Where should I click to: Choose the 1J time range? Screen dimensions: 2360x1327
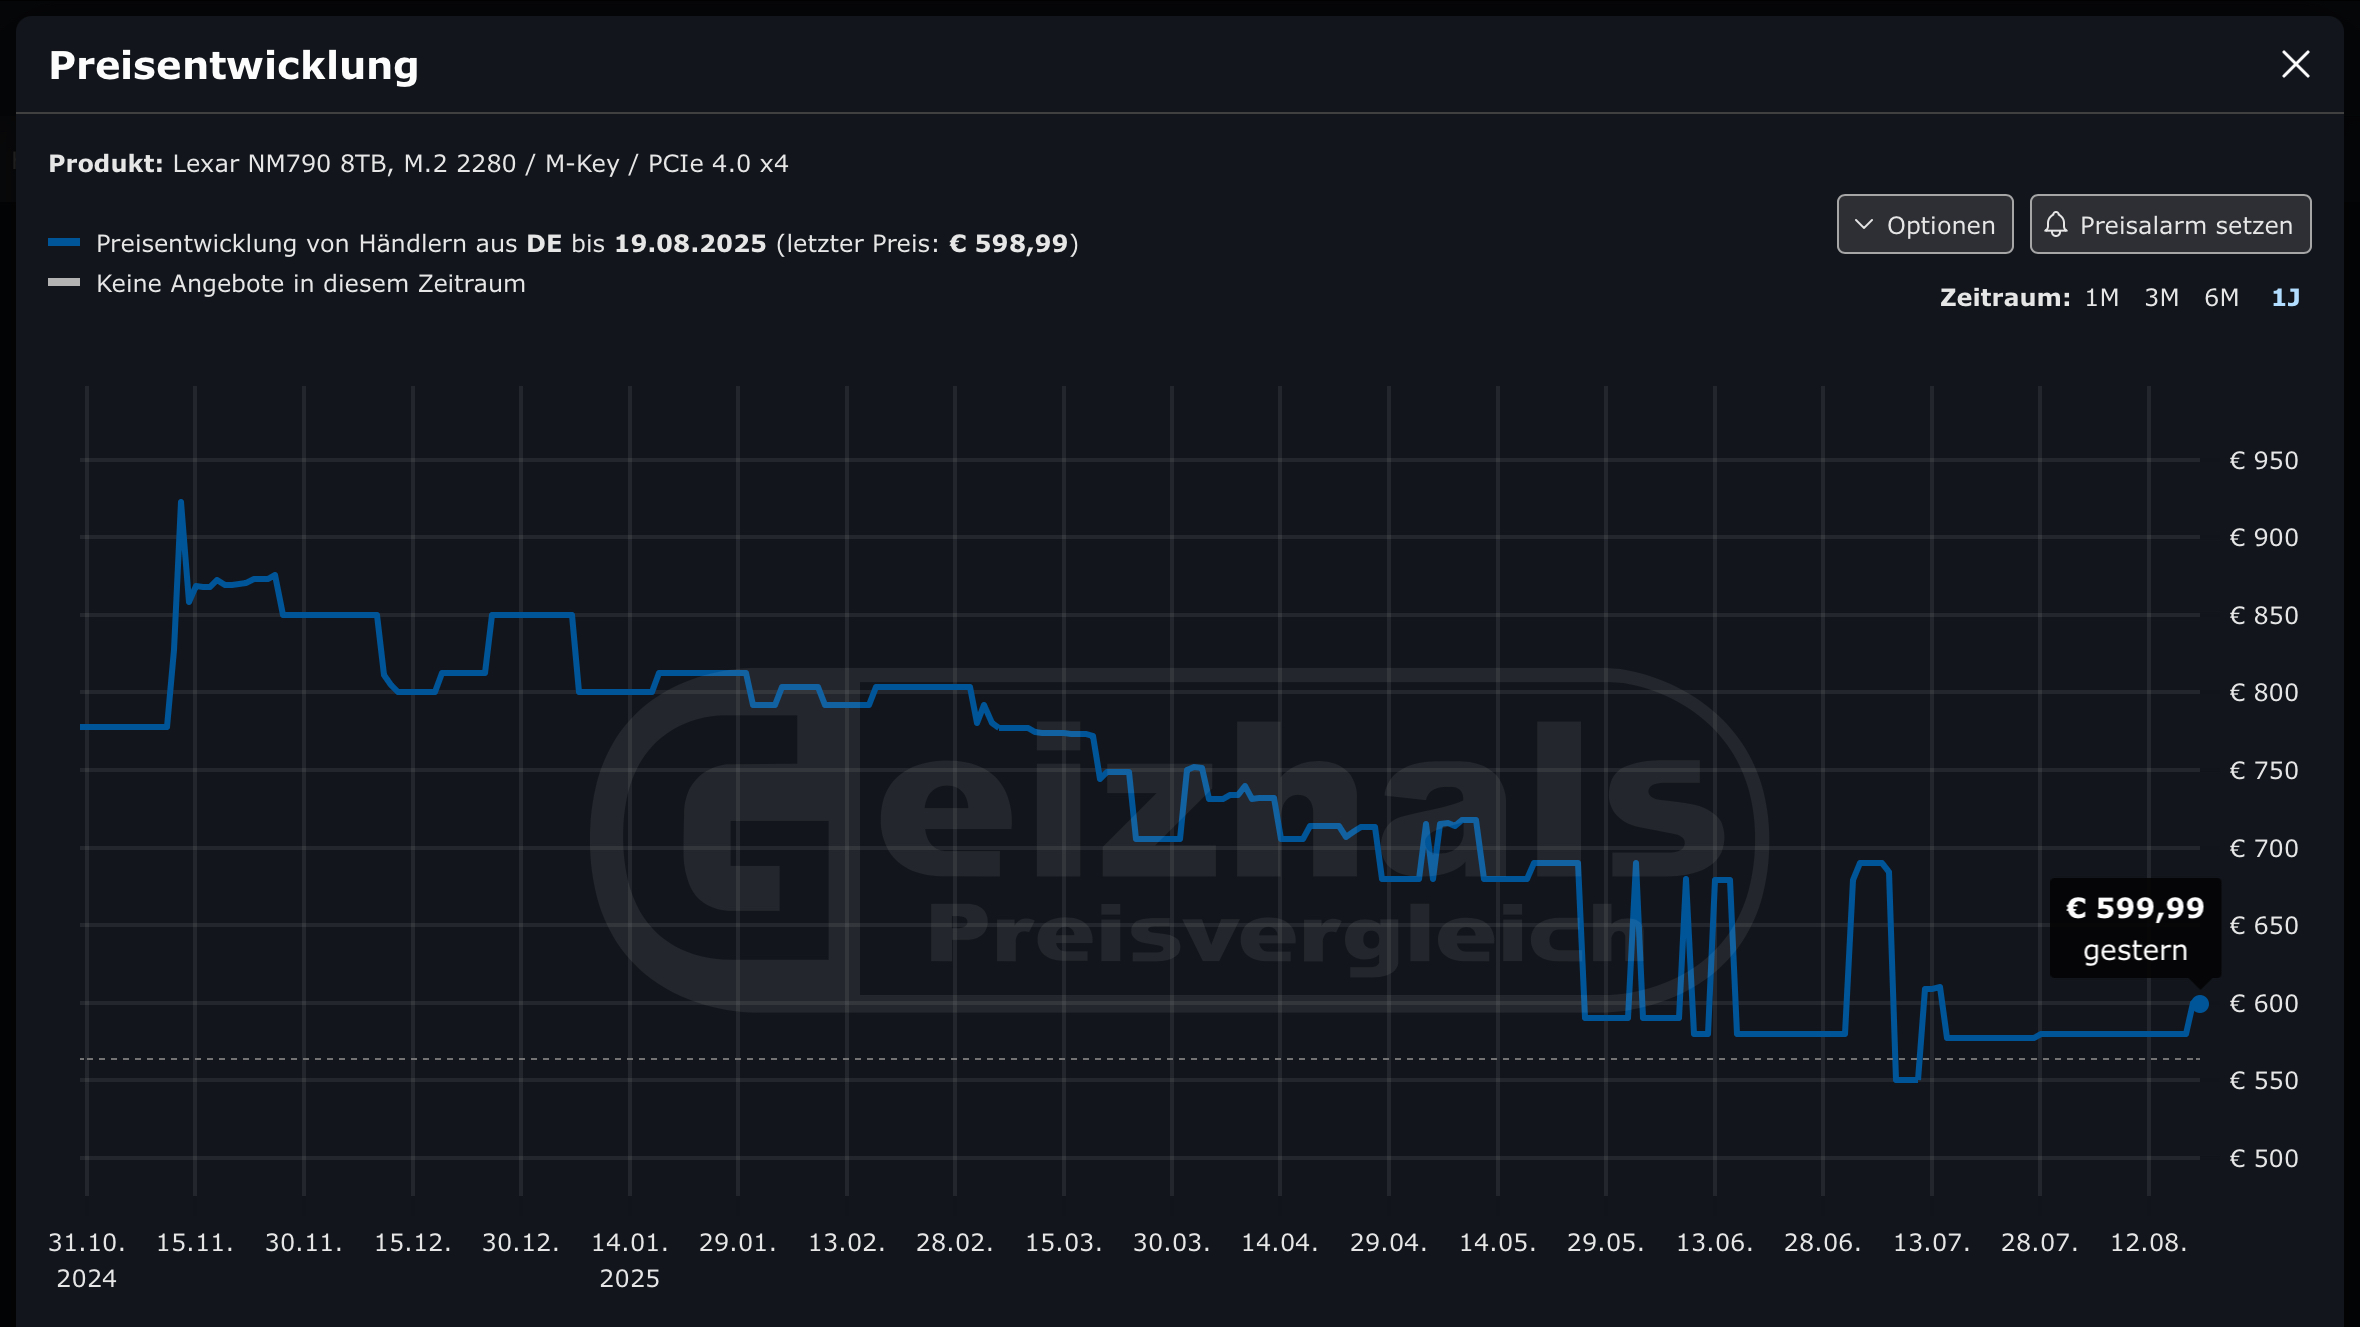click(2285, 298)
